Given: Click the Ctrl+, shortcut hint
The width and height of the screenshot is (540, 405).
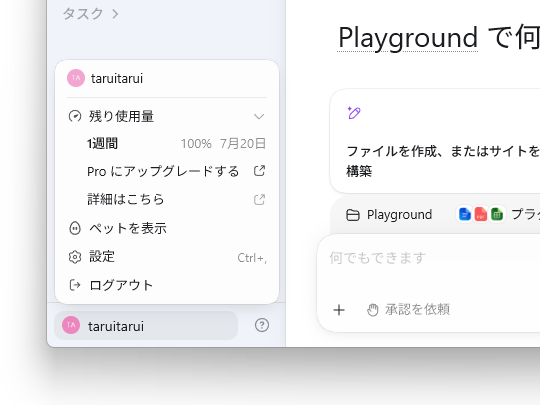Looking at the screenshot, I should coord(252,258).
